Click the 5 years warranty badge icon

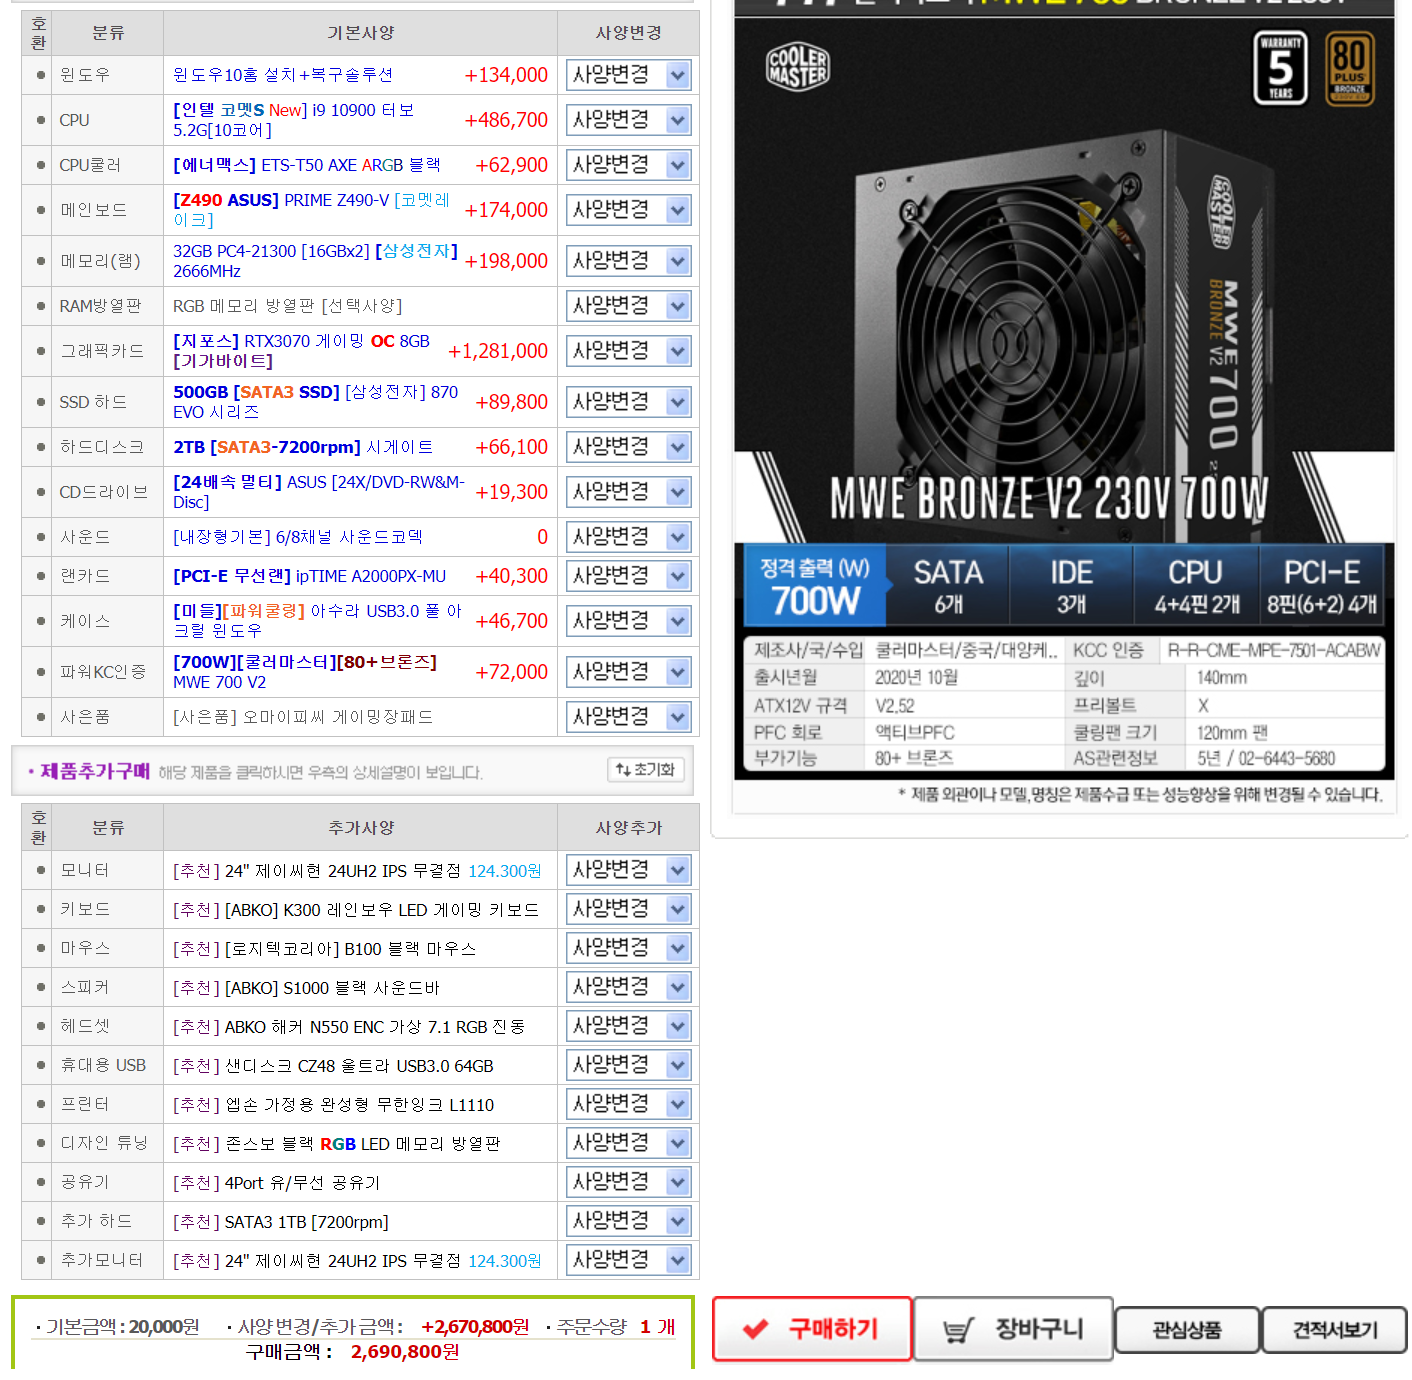[1280, 68]
